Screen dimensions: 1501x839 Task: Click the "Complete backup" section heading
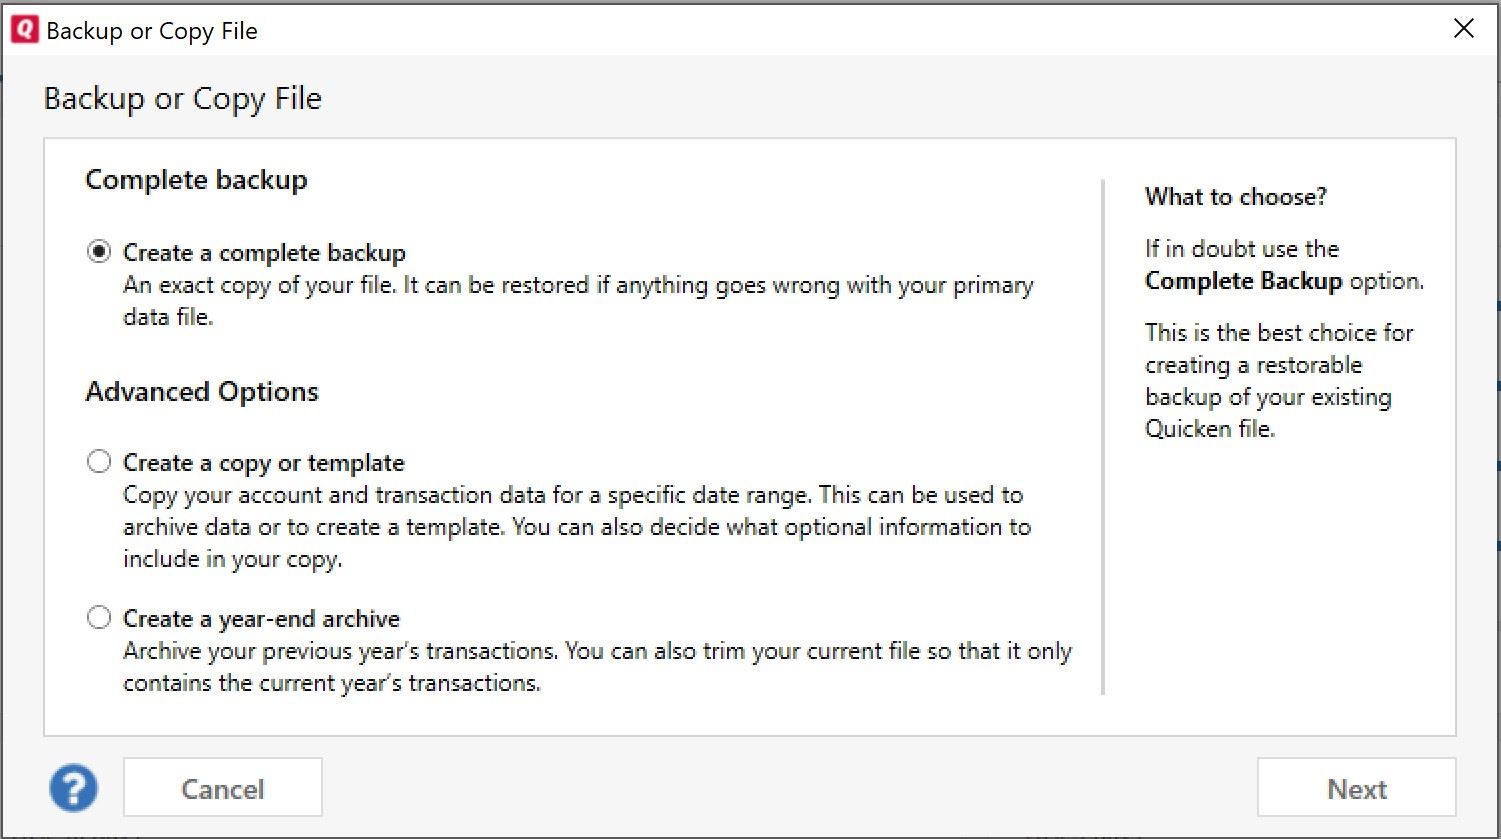tap(196, 180)
